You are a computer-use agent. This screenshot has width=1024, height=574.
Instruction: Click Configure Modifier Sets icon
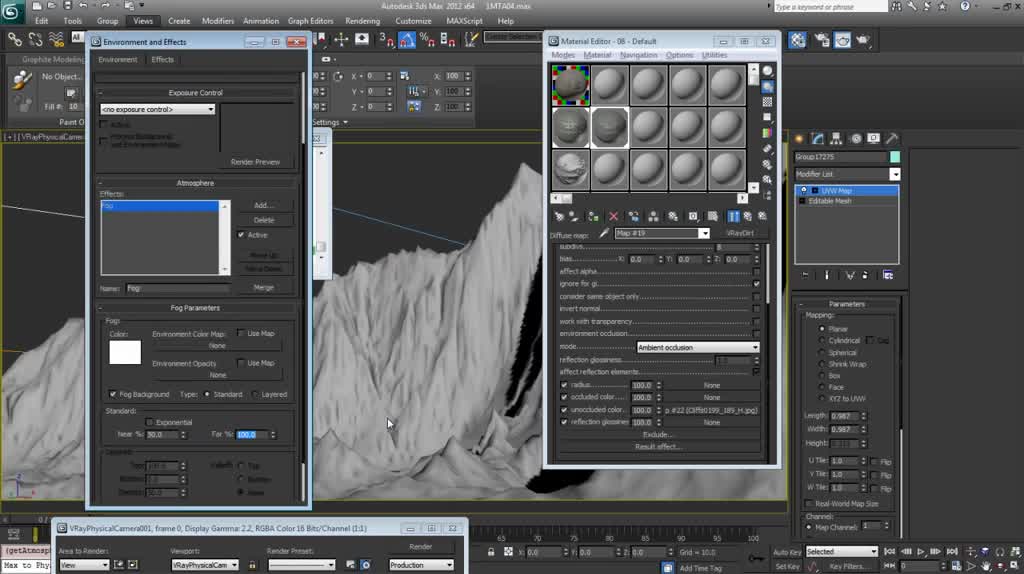(x=888, y=276)
